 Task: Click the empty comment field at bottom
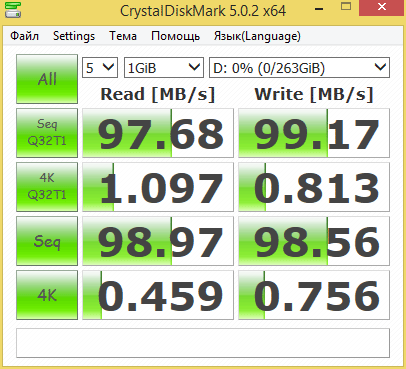coord(203,343)
